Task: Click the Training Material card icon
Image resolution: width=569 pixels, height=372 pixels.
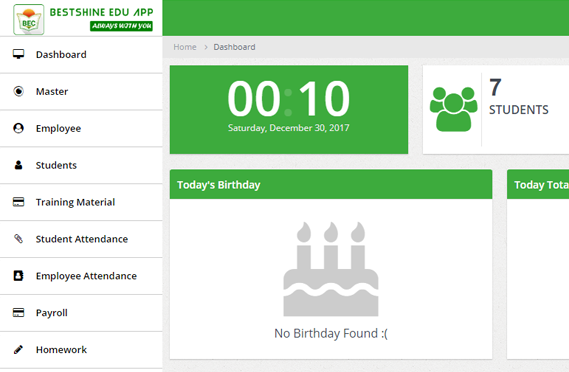Action: click(19, 202)
